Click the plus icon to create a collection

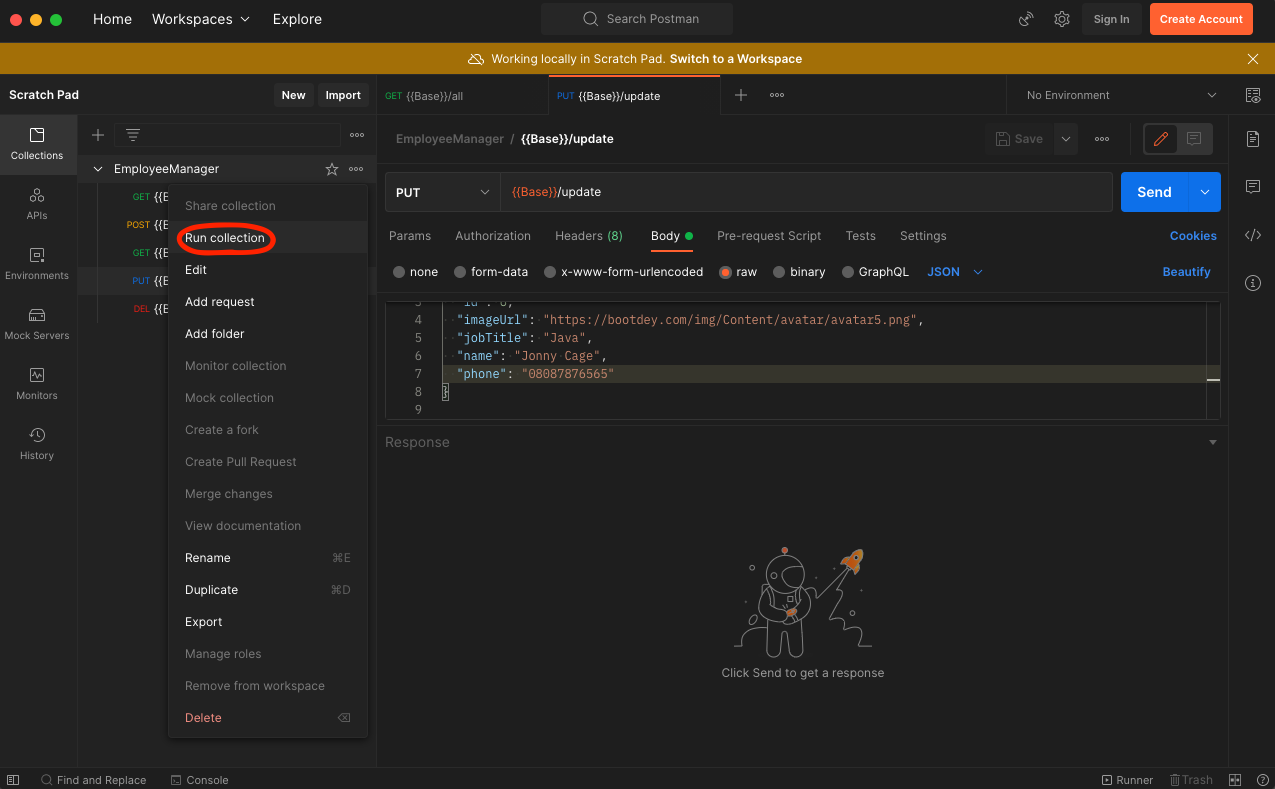tap(98, 135)
